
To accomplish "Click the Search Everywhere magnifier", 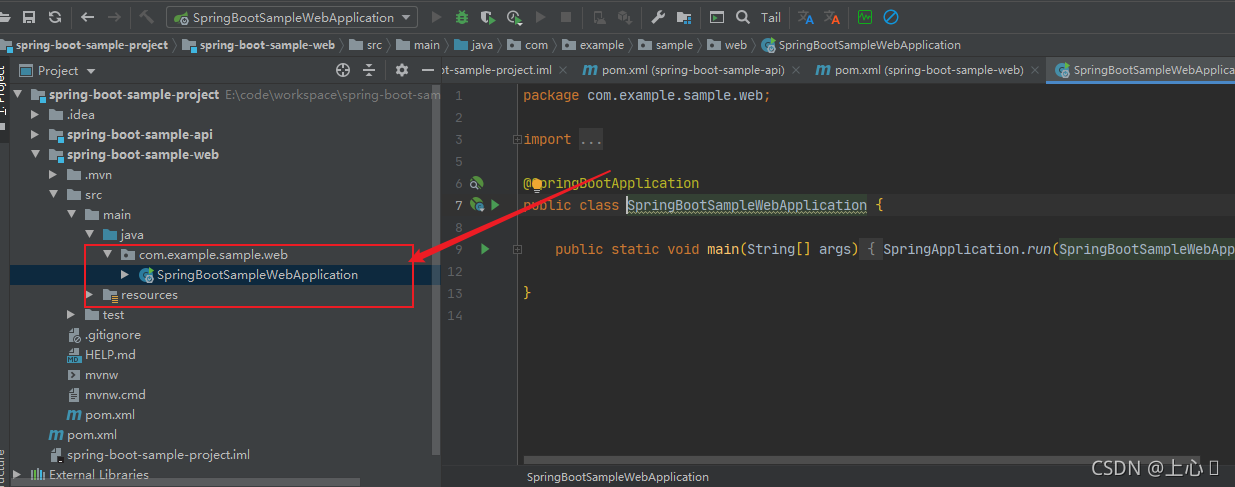I will click(x=743, y=17).
